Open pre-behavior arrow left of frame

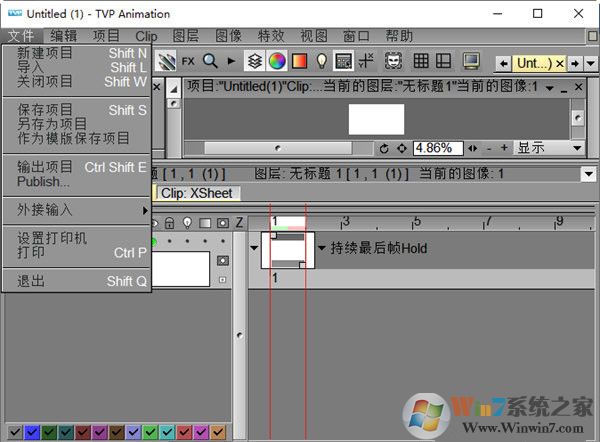pos(254,248)
